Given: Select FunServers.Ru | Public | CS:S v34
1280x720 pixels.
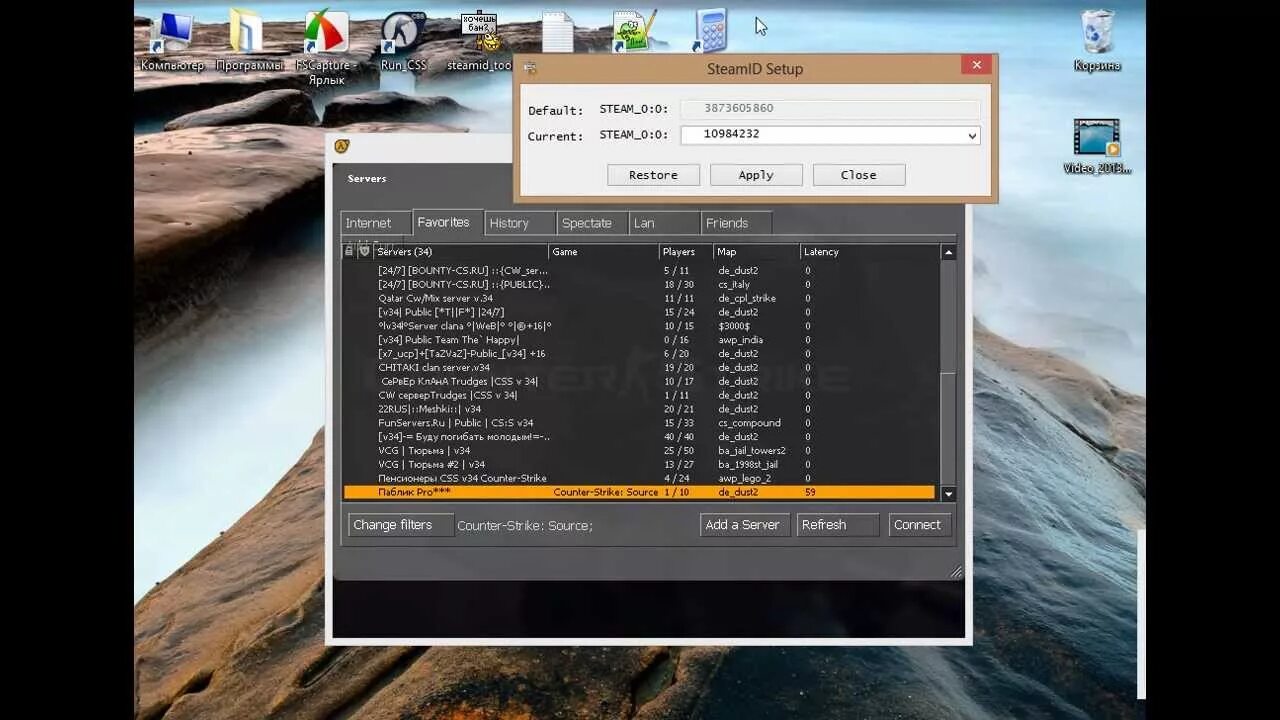Looking at the screenshot, I should 640,423.
